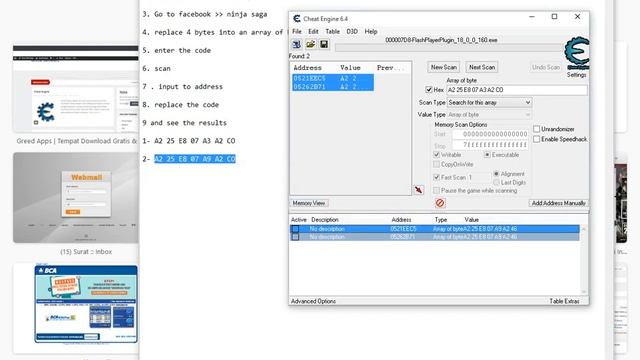This screenshot has width=640, height=360.
Task: Open the process list icon in Cheat Engine
Action: (297, 44)
